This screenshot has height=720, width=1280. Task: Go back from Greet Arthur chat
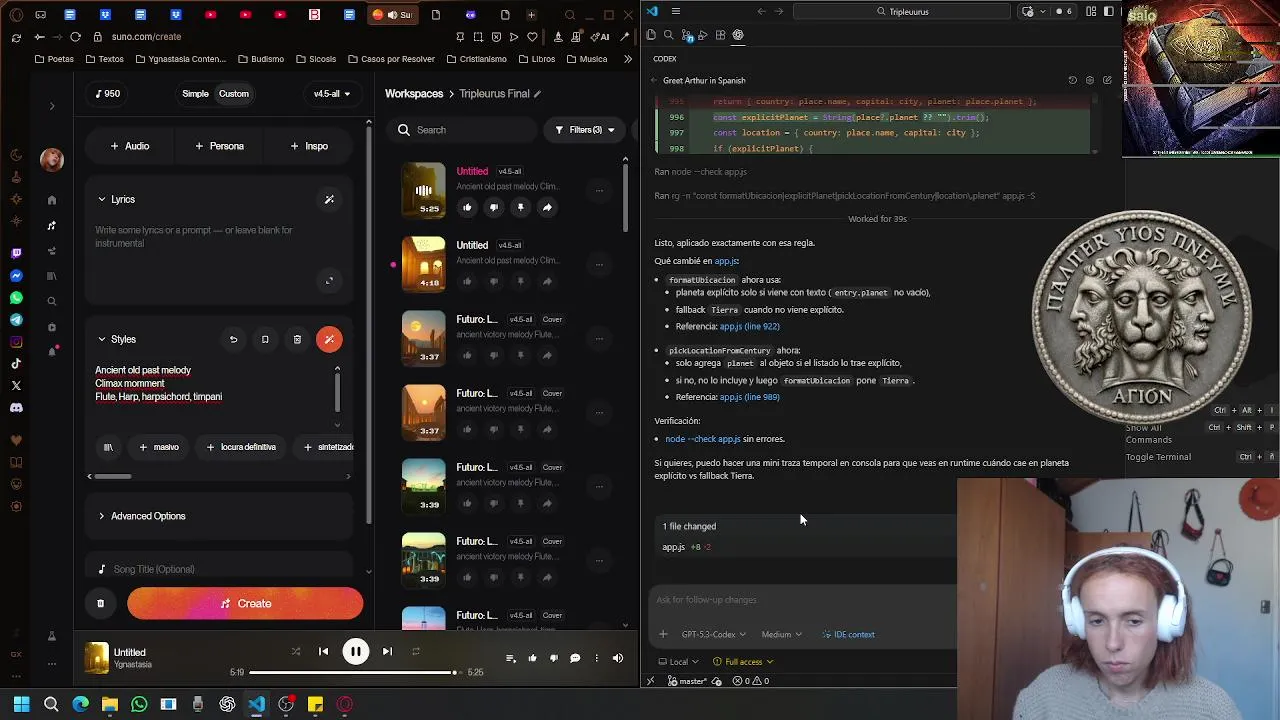tap(654, 80)
